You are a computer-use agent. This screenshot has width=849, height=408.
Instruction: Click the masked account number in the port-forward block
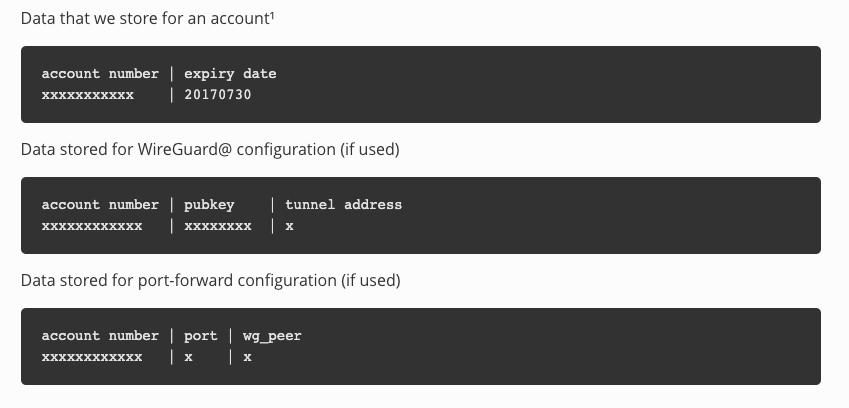92,357
